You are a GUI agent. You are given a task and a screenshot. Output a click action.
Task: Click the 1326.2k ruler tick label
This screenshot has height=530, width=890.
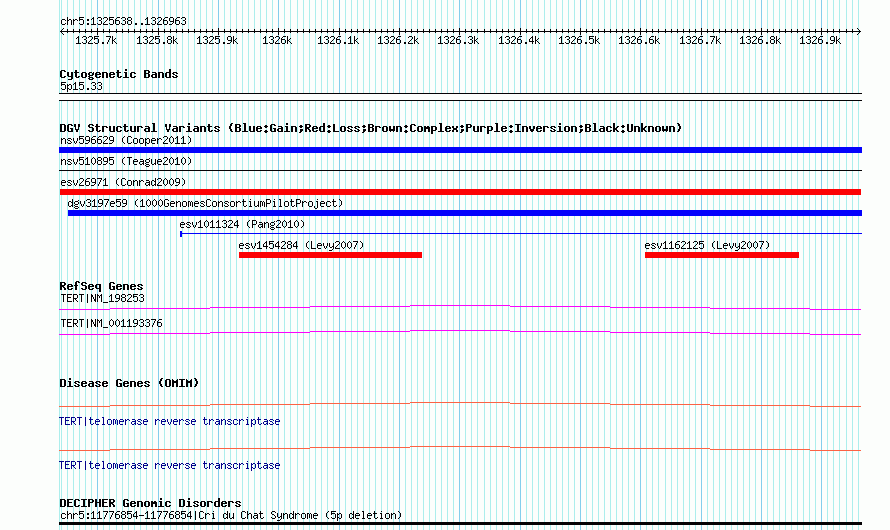point(398,40)
